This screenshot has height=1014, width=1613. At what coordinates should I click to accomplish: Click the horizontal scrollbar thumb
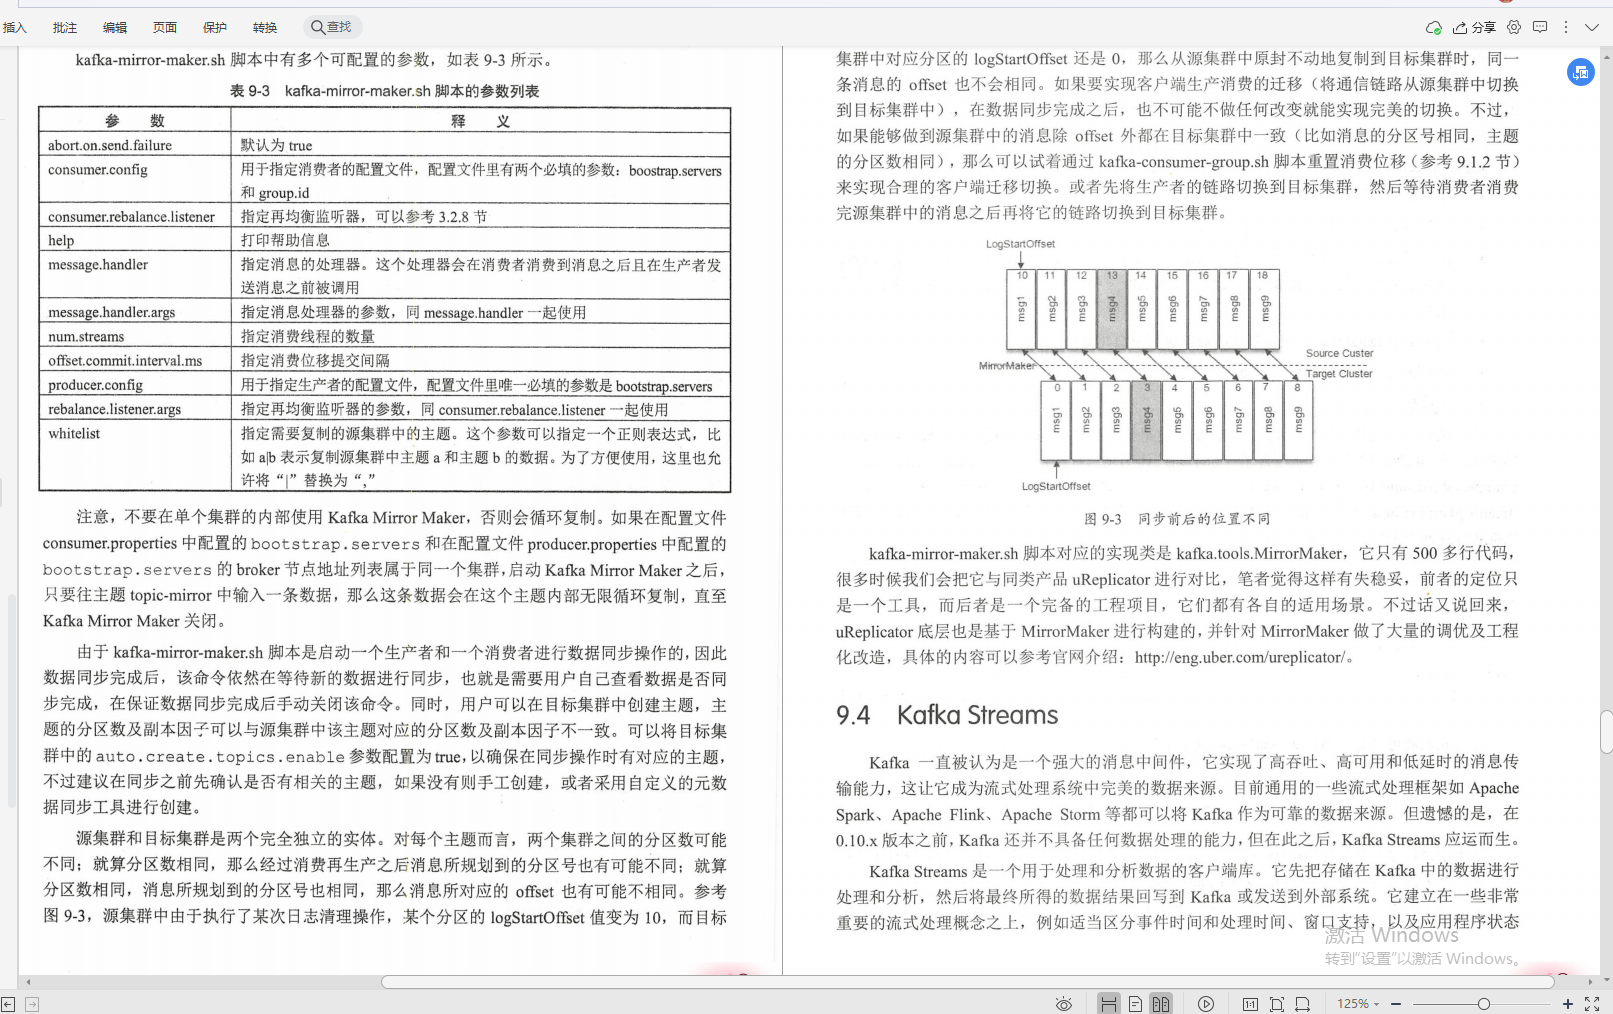[x=968, y=982]
